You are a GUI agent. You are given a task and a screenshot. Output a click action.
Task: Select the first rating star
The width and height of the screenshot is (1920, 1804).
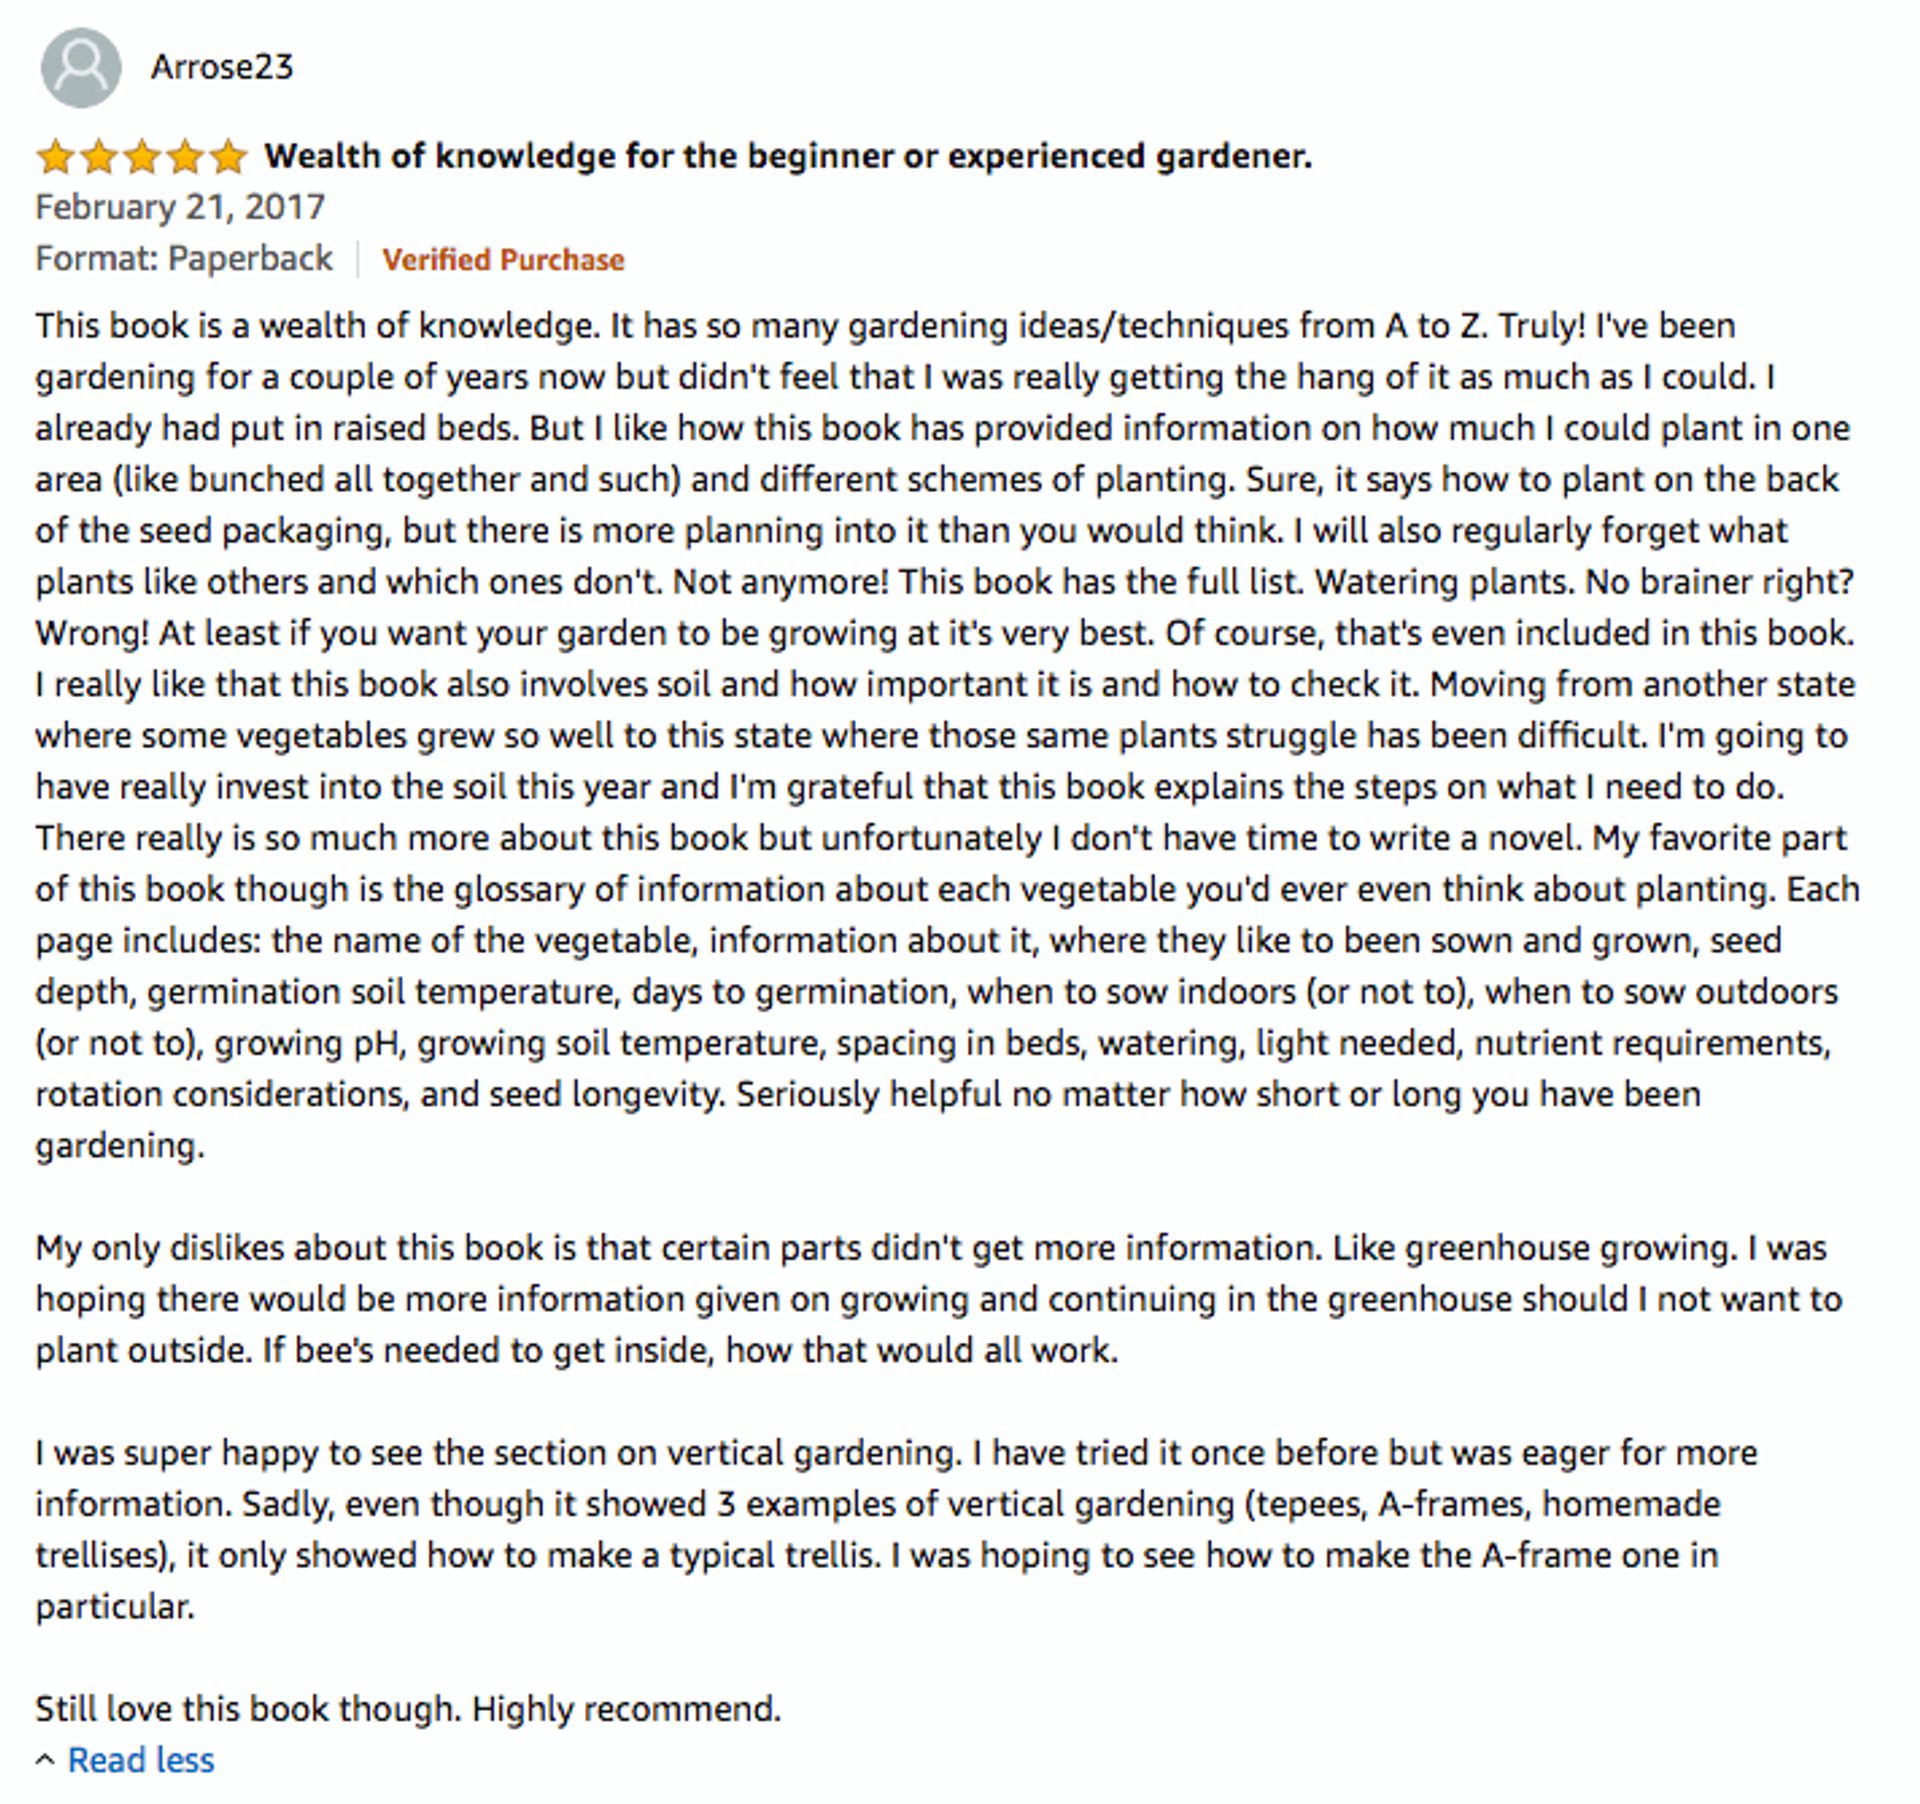click(56, 155)
